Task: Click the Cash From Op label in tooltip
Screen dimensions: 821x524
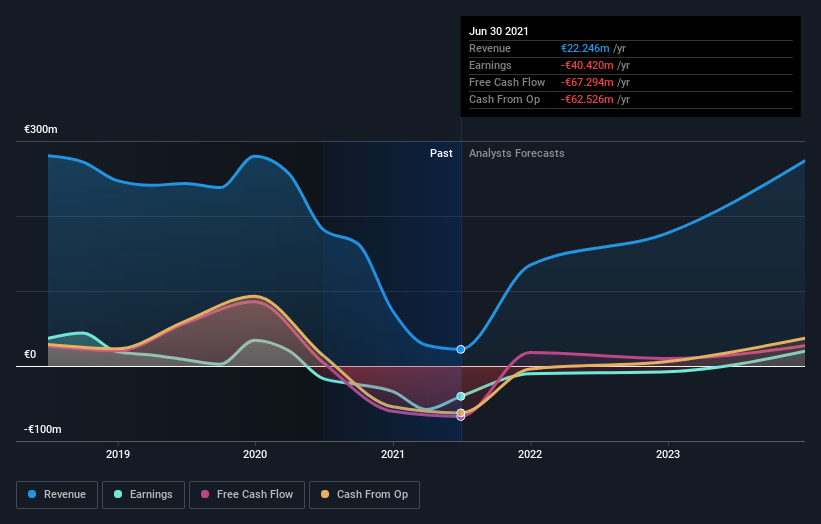Action: point(504,99)
